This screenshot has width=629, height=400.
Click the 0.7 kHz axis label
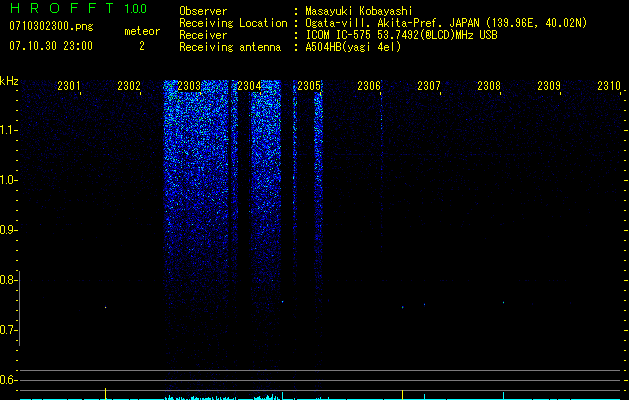coord(8,330)
